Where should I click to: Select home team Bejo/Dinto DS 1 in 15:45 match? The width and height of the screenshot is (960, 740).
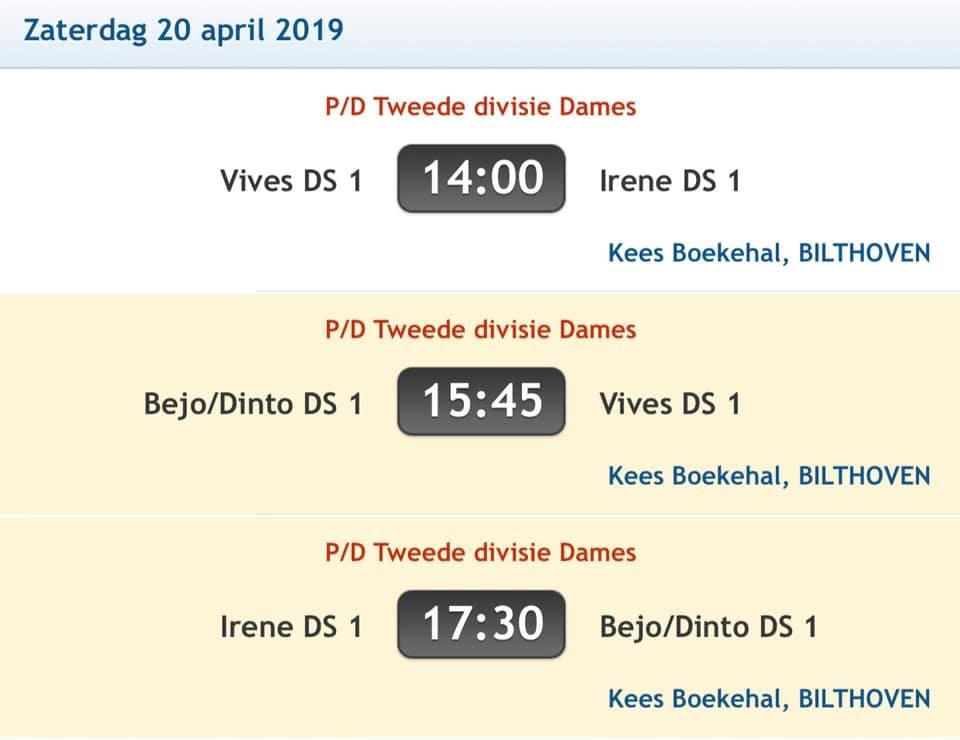tap(252, 404)
